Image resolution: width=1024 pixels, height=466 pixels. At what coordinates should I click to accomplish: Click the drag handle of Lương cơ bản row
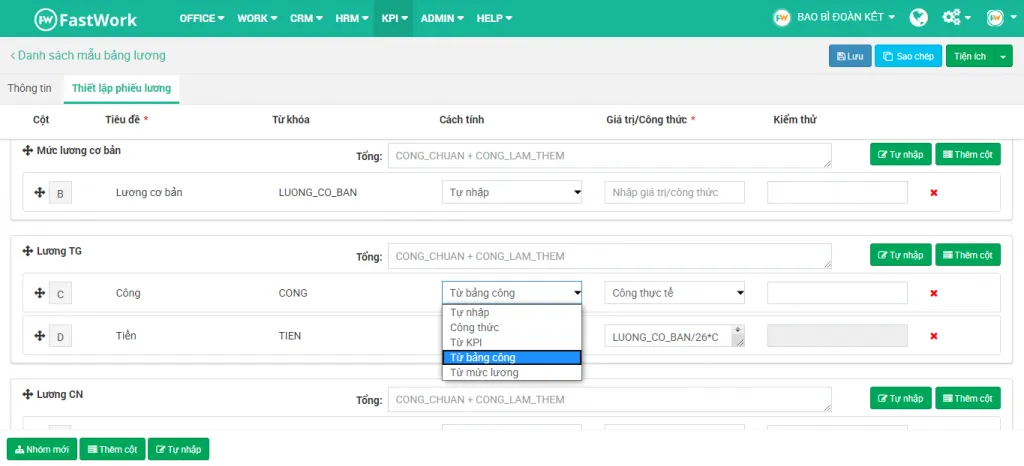coord(40,193)
